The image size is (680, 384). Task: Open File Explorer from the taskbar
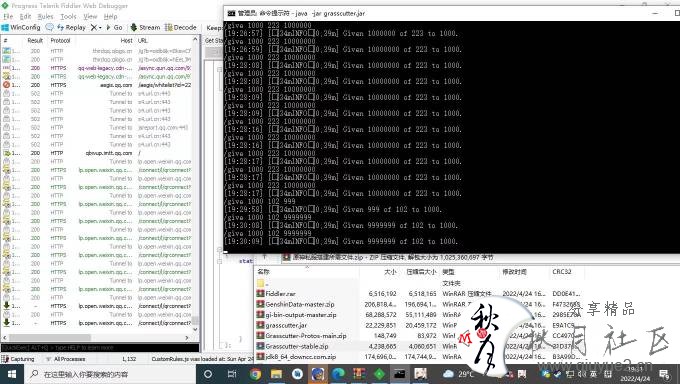coord(276,374)
